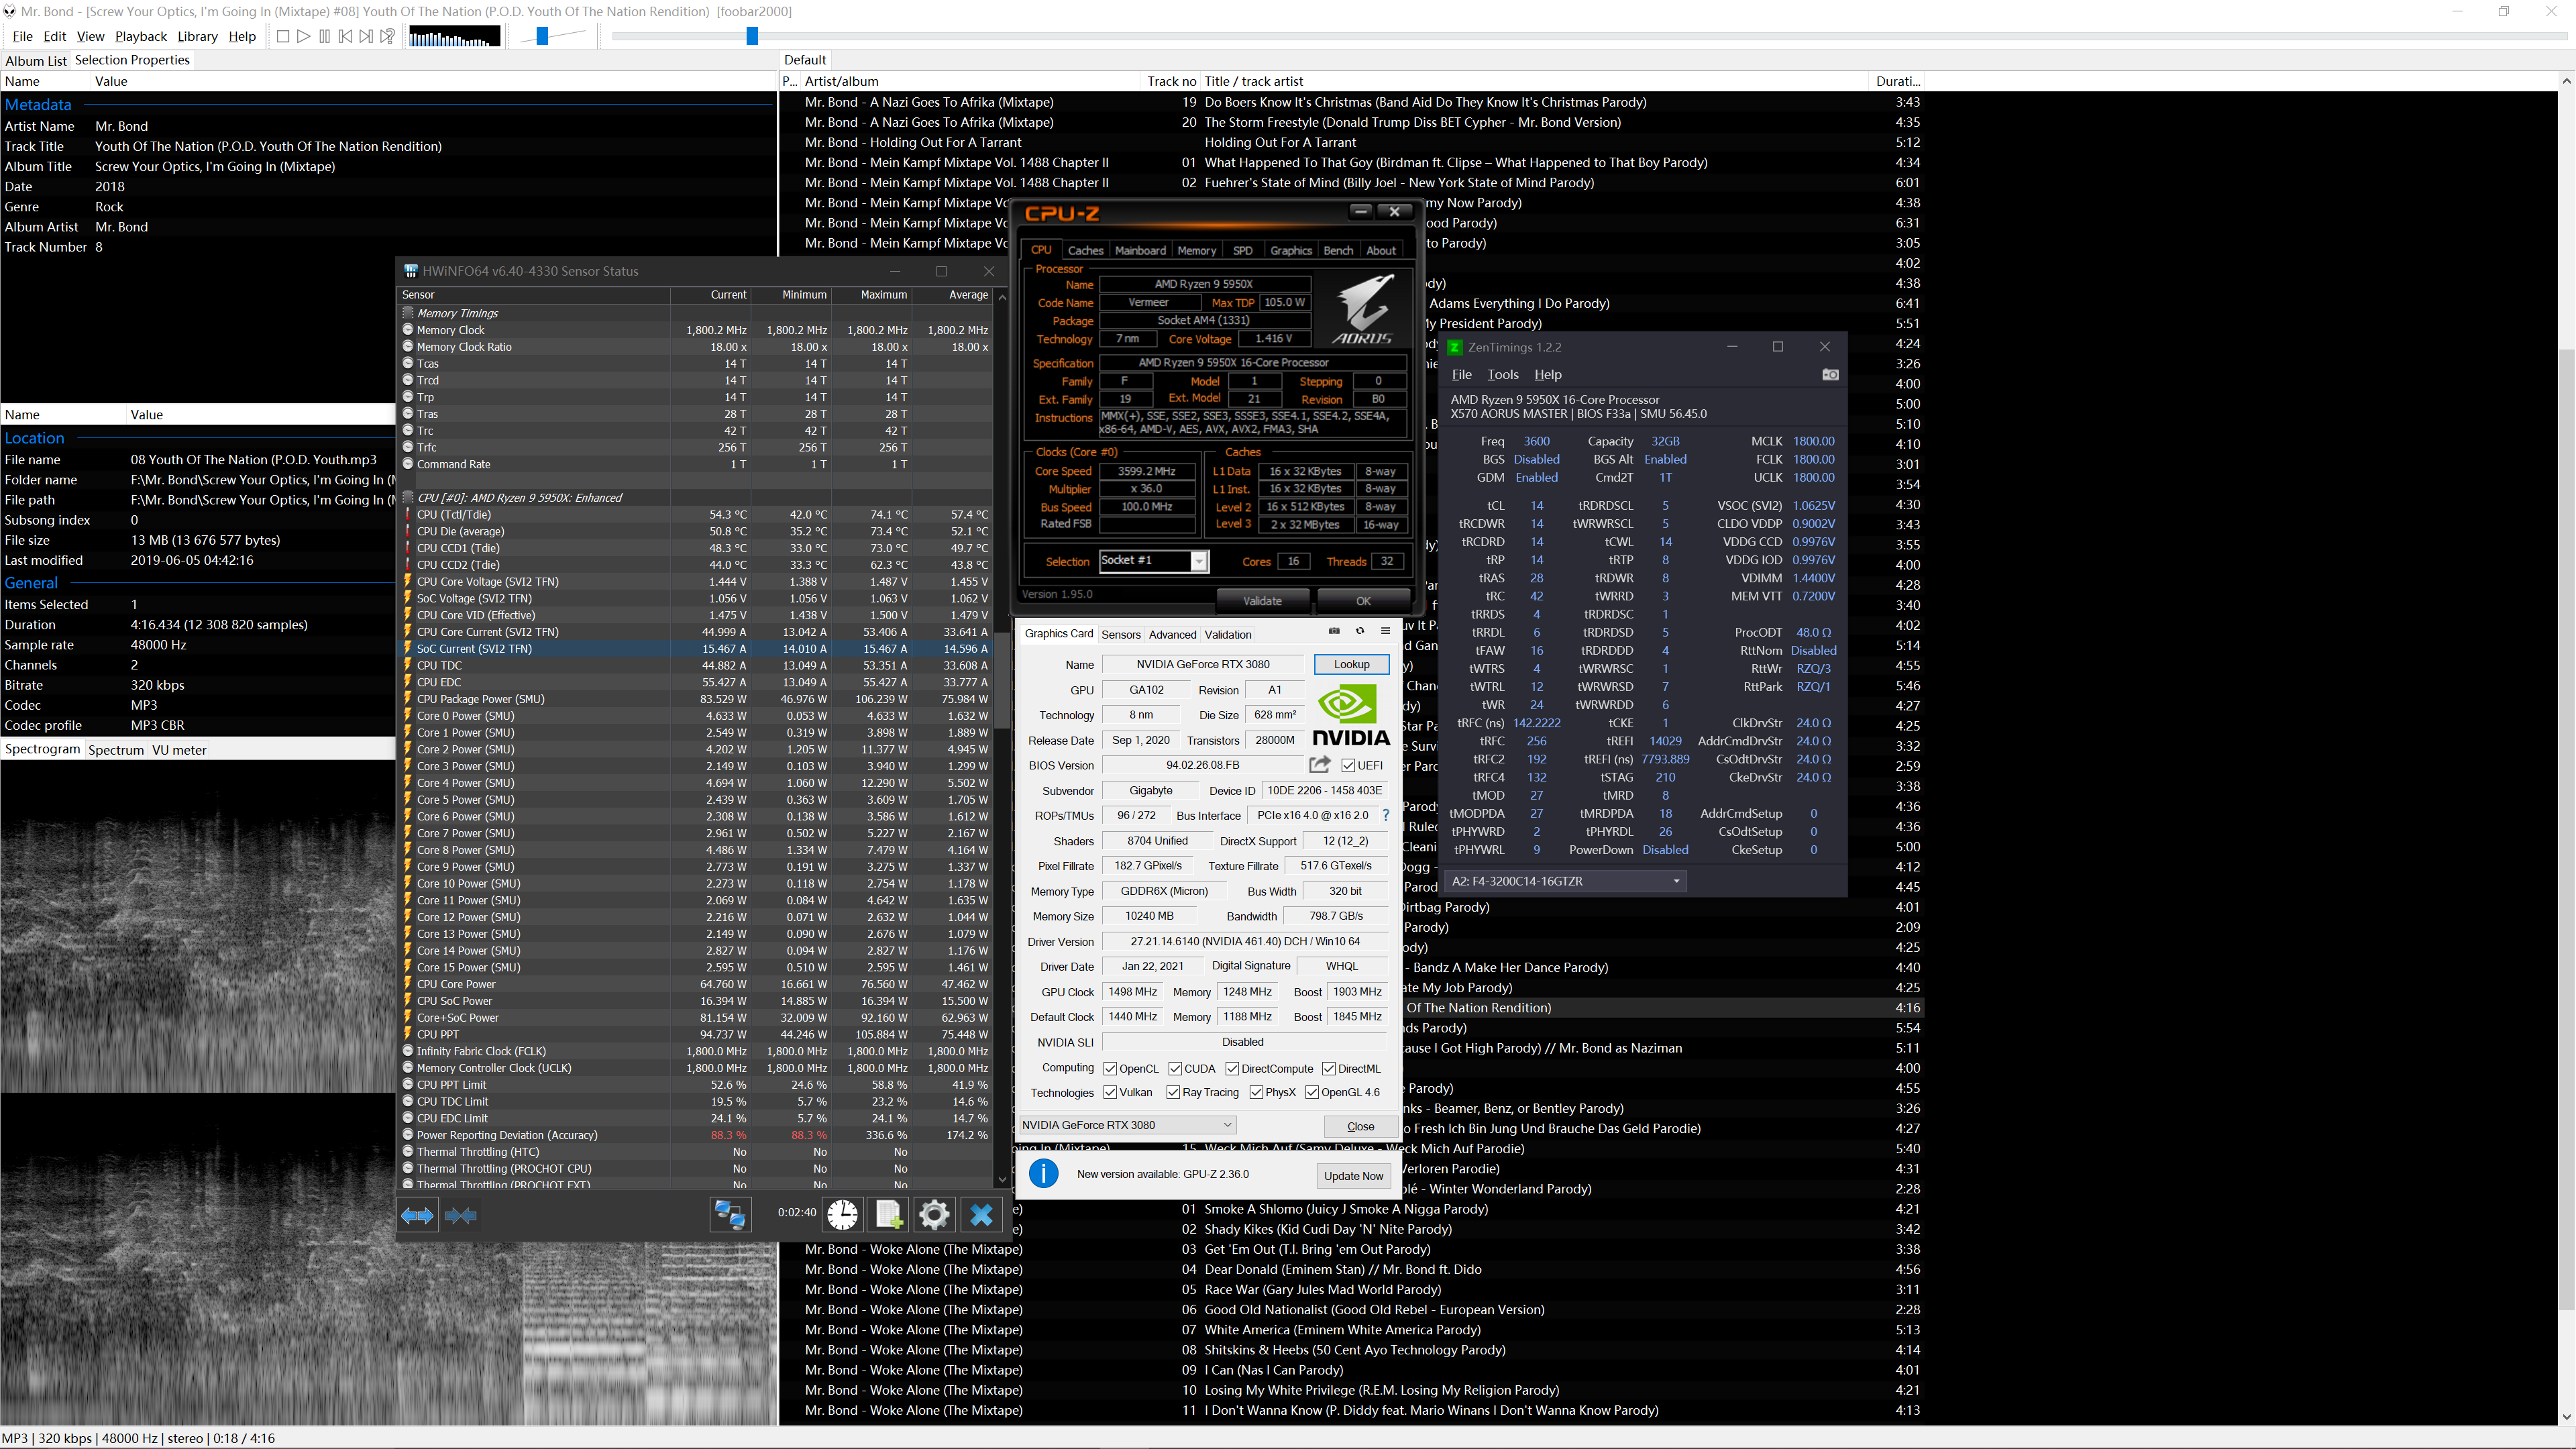The width and height of the screenshot is (2576, 1449).
Task: Skip to previous track in foobar2000
Action: 346,37
